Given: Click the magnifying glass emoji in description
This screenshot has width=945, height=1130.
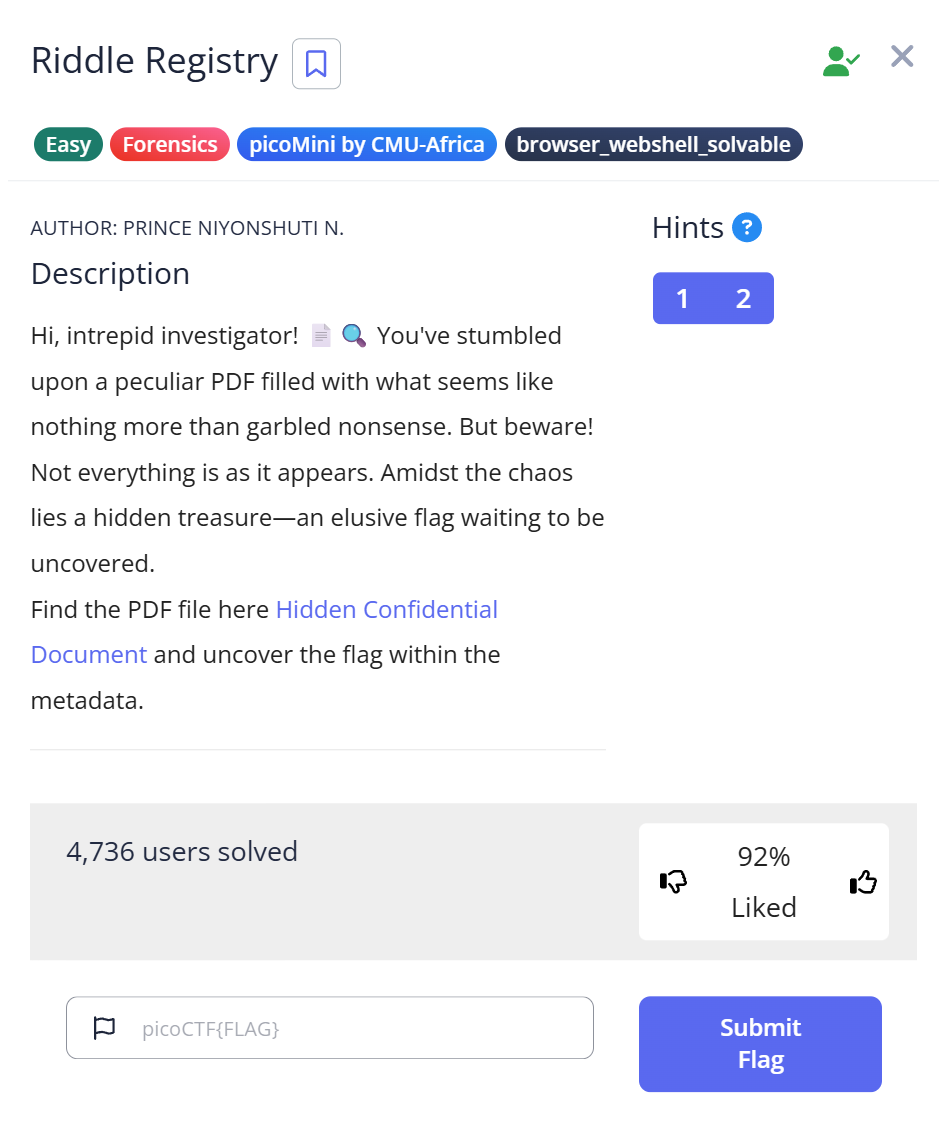Looking at the screenshot, I should [x=354, y=336].
